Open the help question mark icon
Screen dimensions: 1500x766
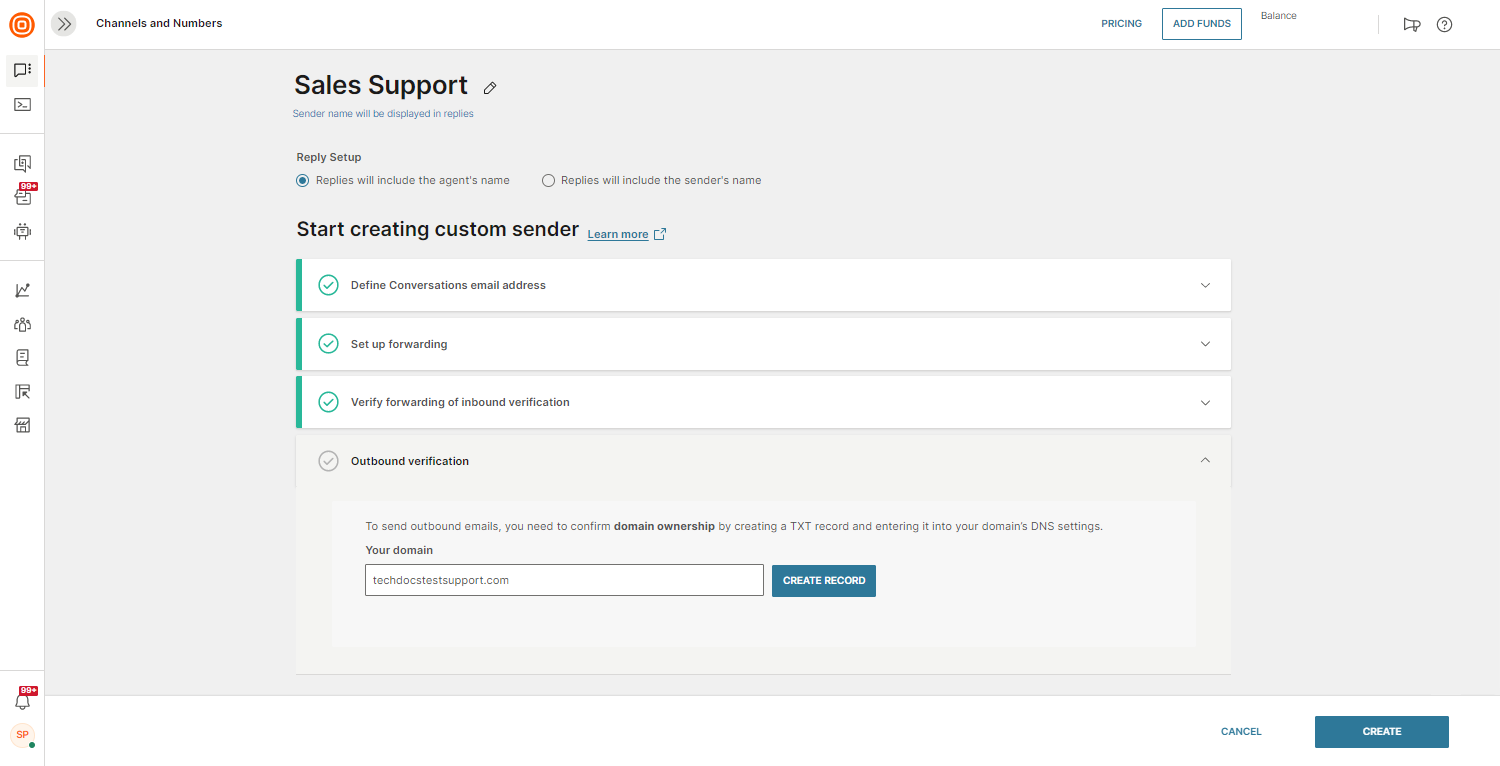click(1444, 25)
